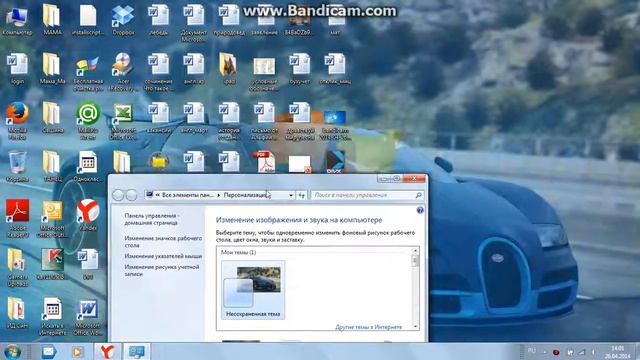Image resolution: width=640 pixels, height=360 pixels.
Task: Open Изменение указателей мыши link
Action: [163, 256]
